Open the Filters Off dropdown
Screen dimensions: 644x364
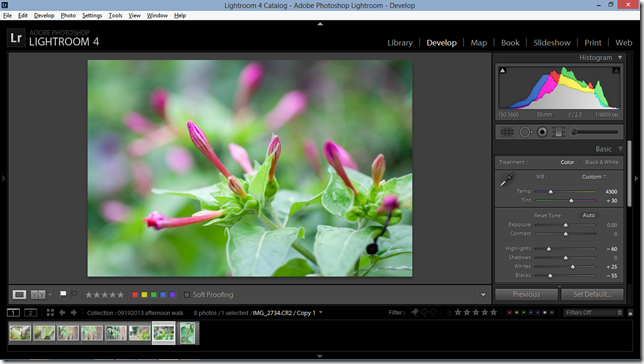593,313
